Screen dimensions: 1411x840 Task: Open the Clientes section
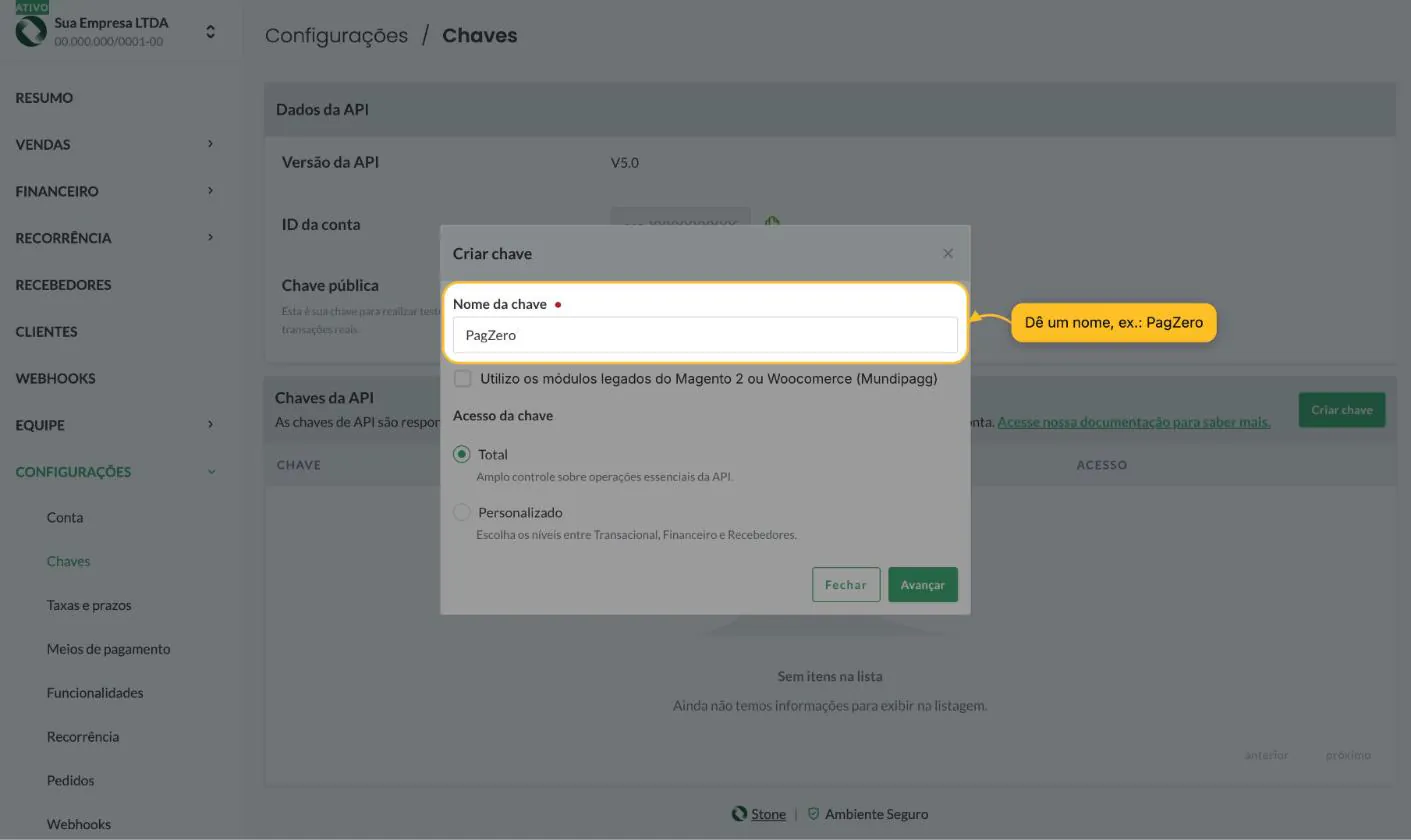pyautogui.click(x=46, y=332)
